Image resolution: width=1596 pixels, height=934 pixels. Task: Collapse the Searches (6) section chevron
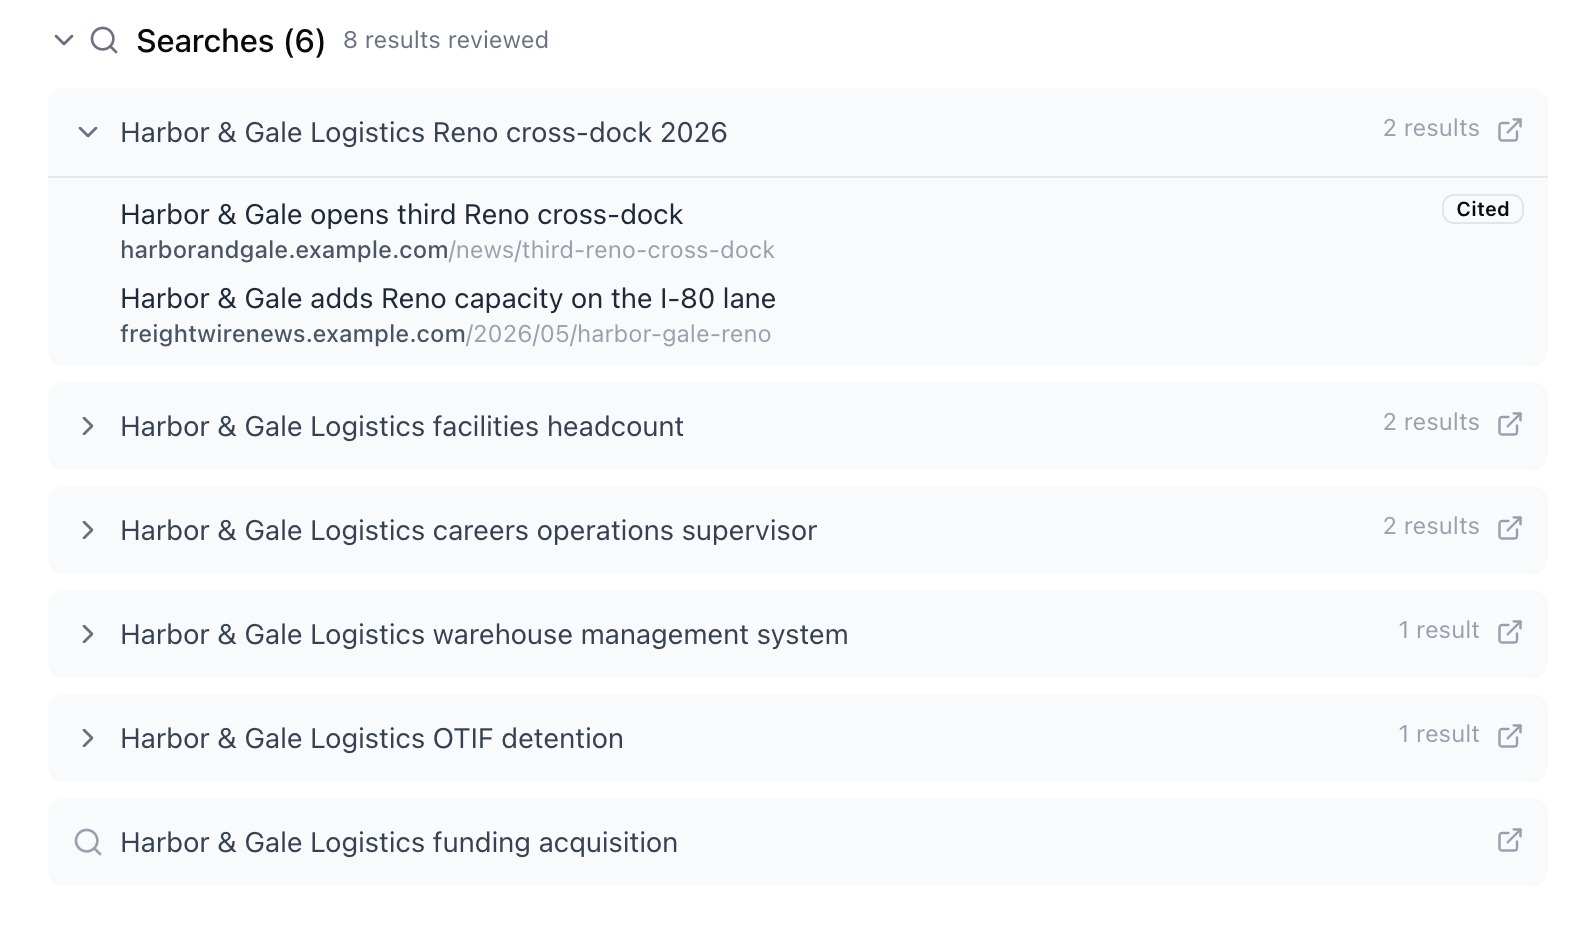(x=64, y=41)
